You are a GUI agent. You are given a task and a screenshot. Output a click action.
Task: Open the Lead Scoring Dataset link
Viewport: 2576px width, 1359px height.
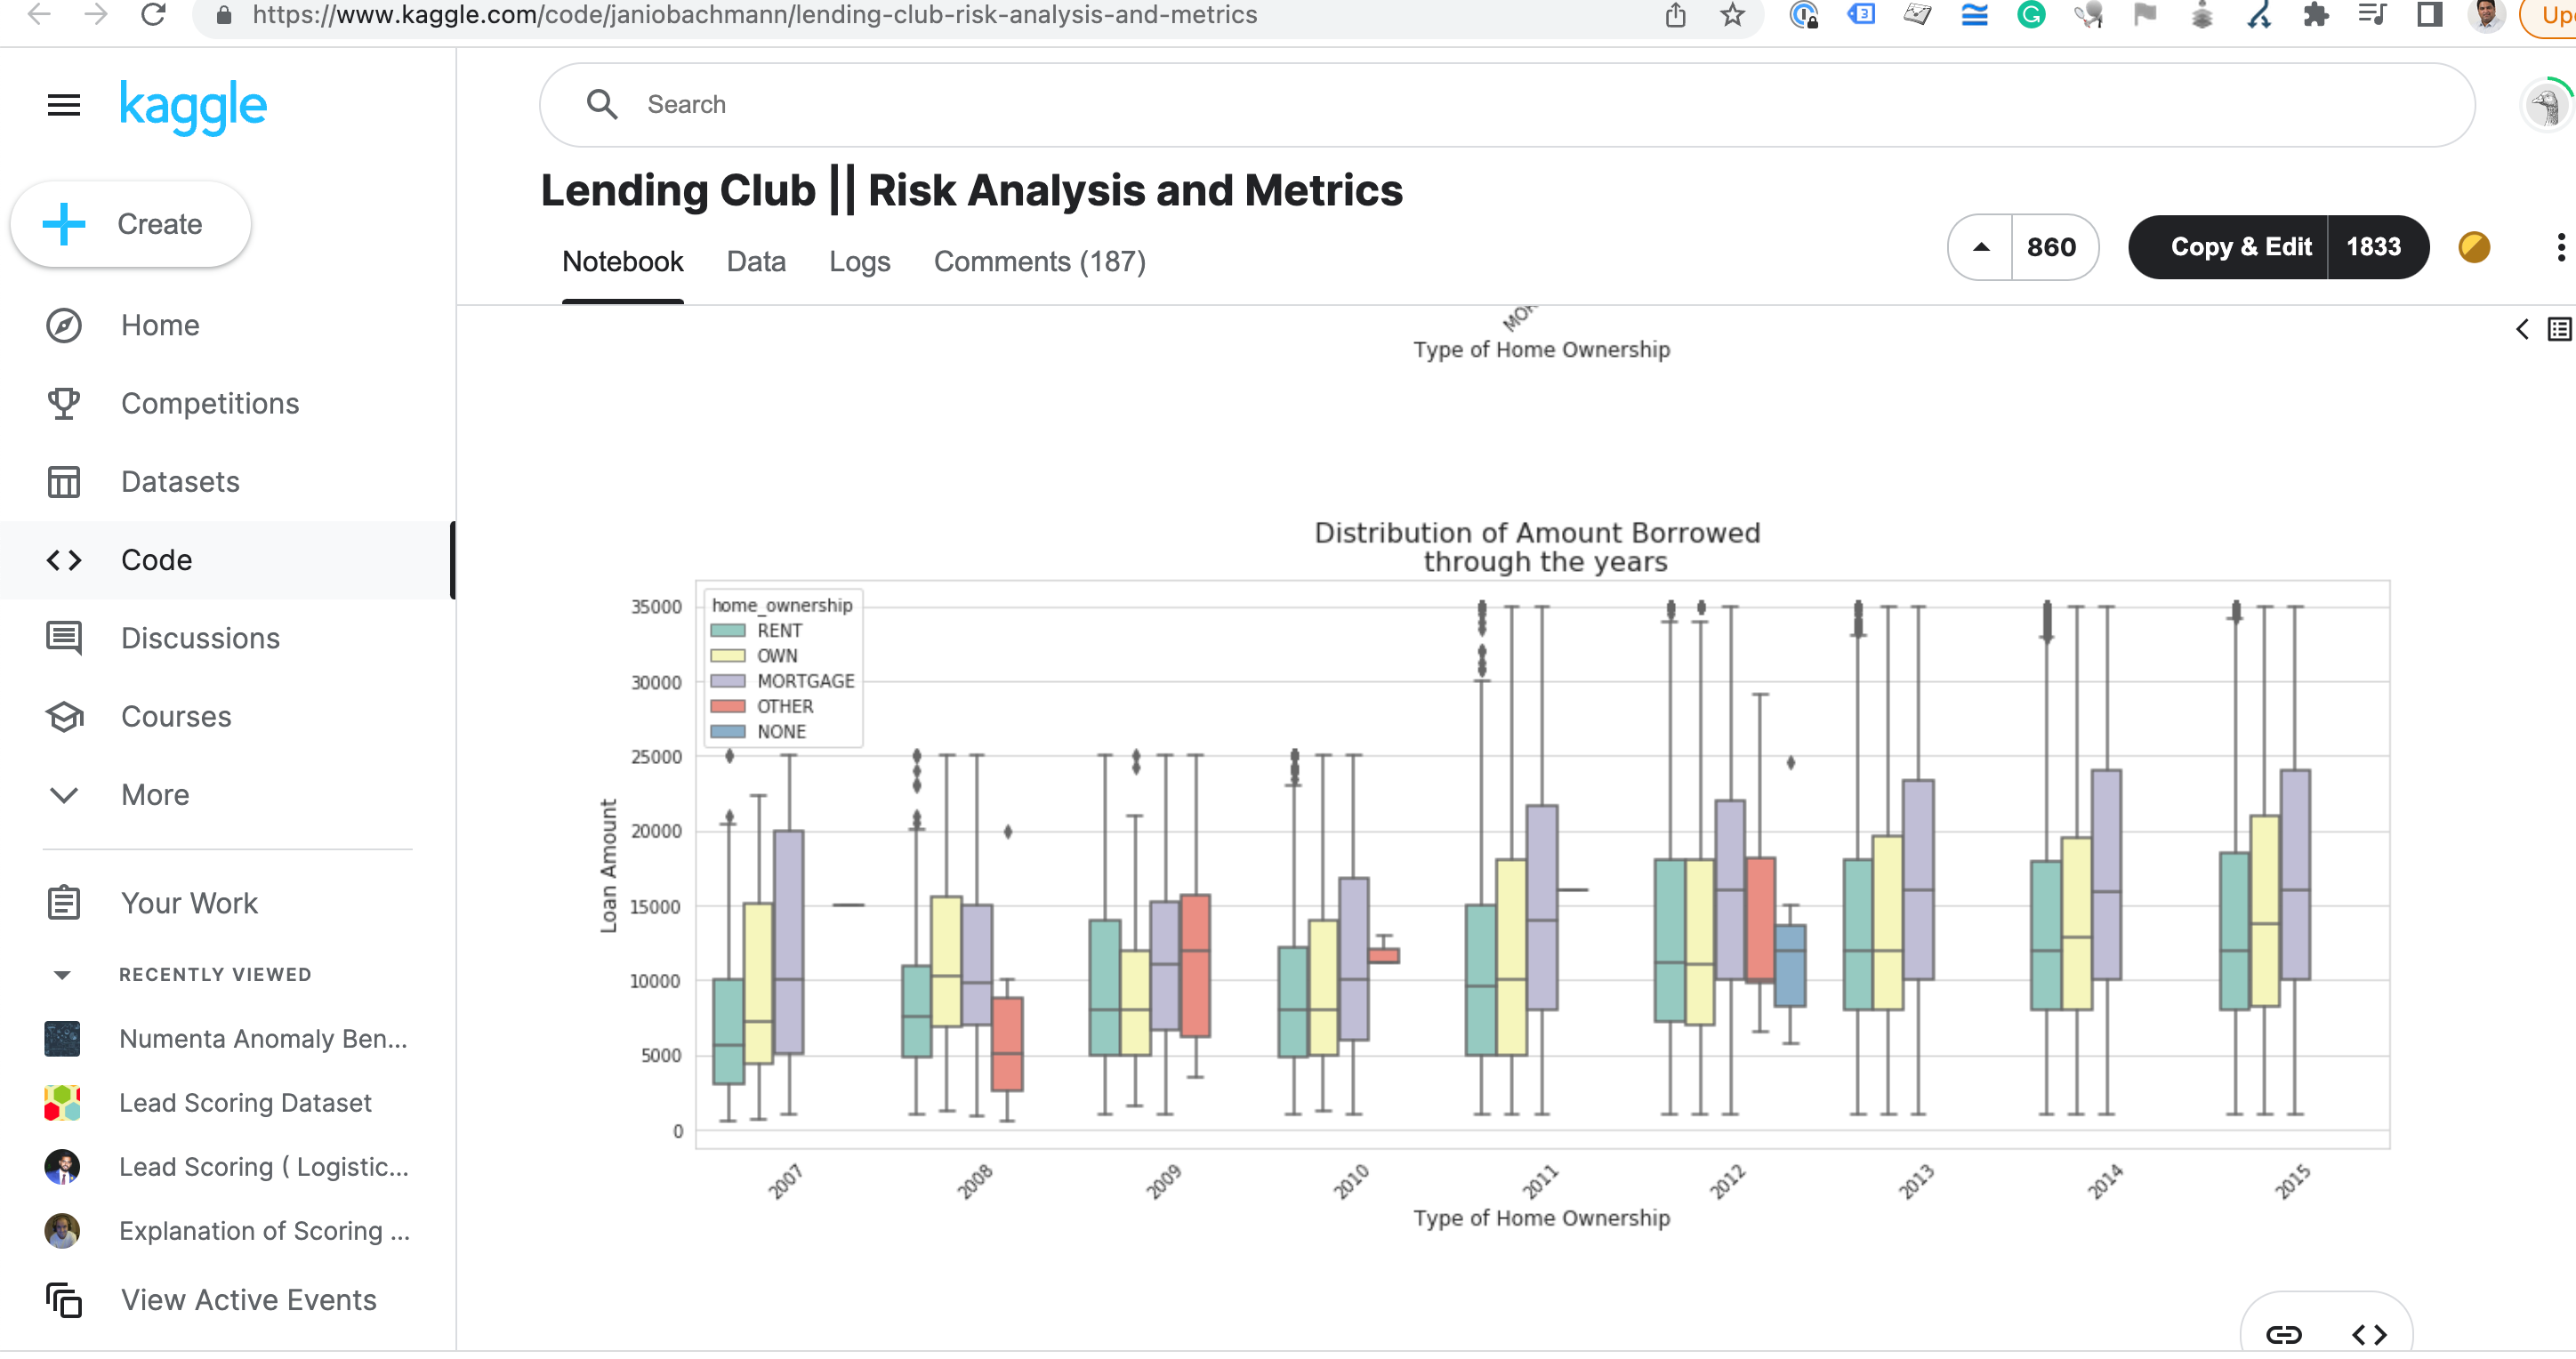[245, 1102]
